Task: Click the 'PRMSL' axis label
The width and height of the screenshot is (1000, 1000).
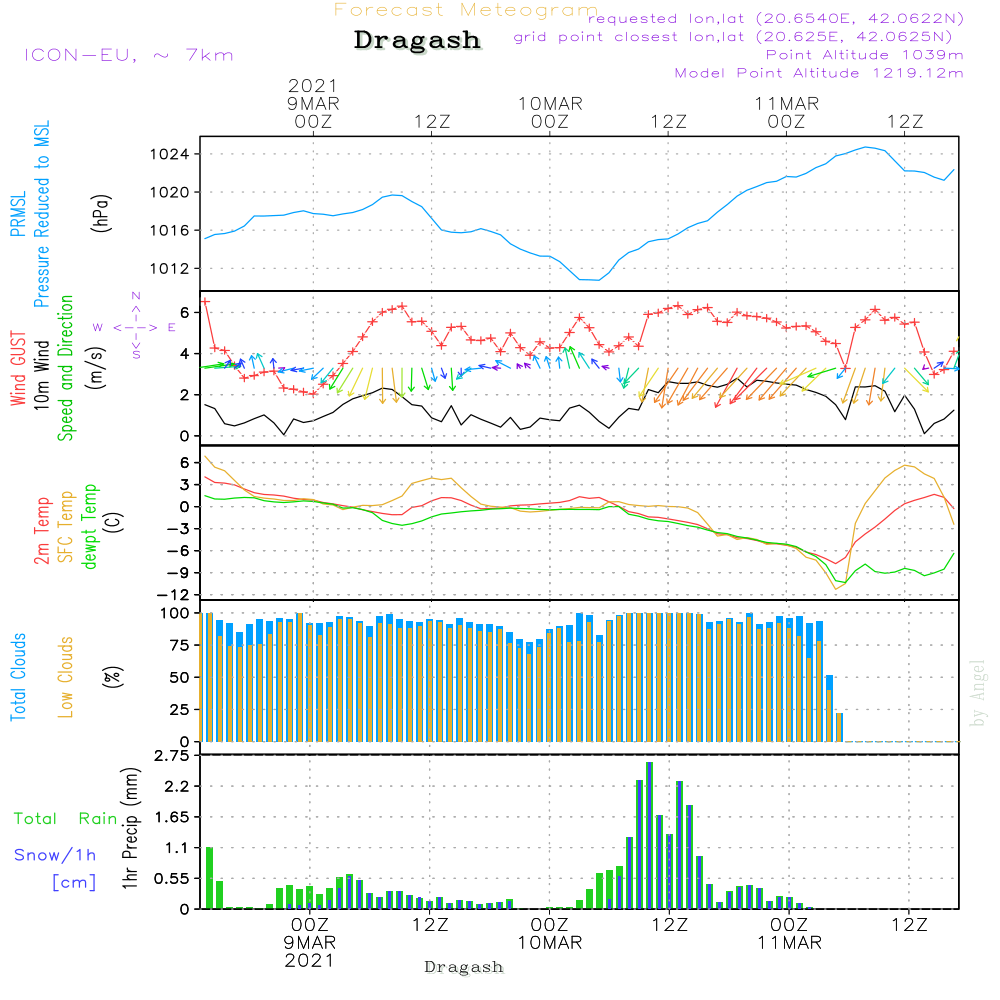Action: coord(18,214)
